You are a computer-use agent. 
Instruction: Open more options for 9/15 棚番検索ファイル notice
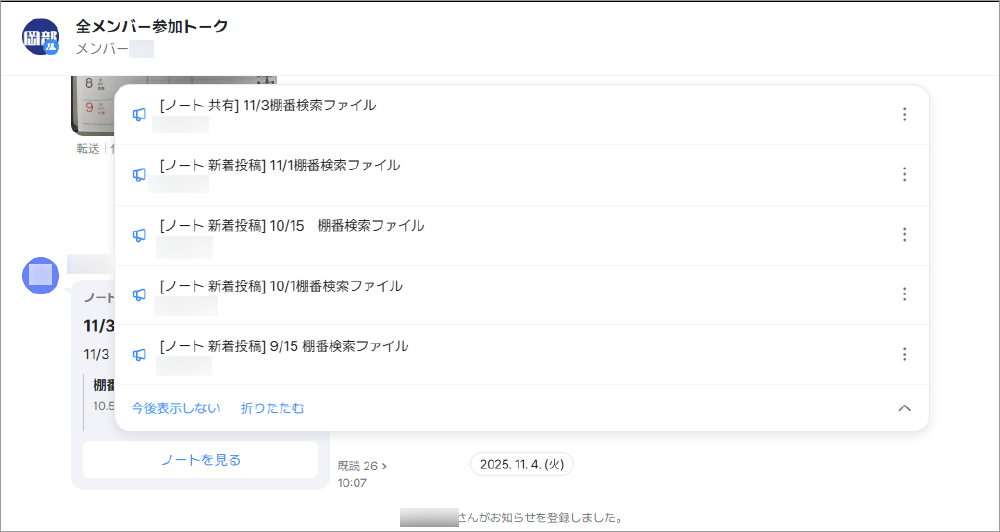904,354
